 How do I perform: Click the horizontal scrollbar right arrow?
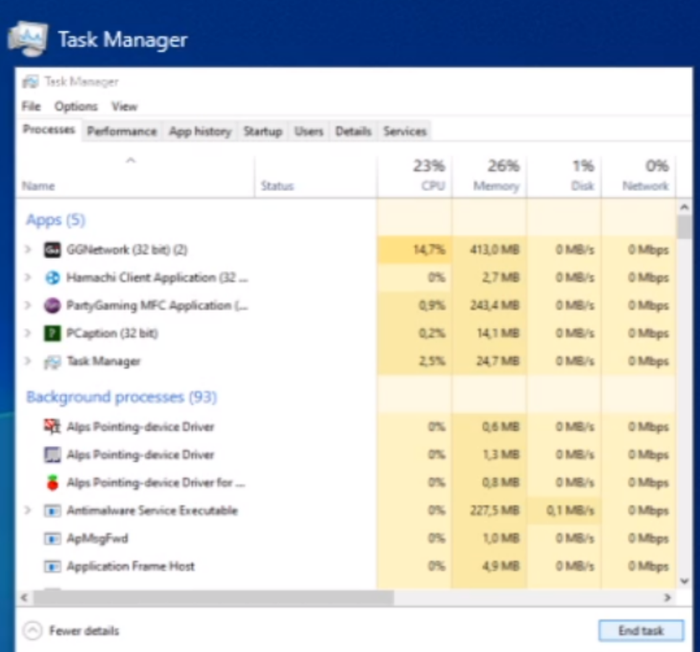(667, 597)
